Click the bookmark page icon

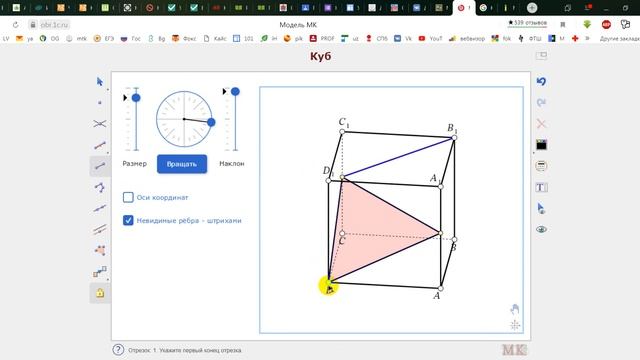coord(563,25)
